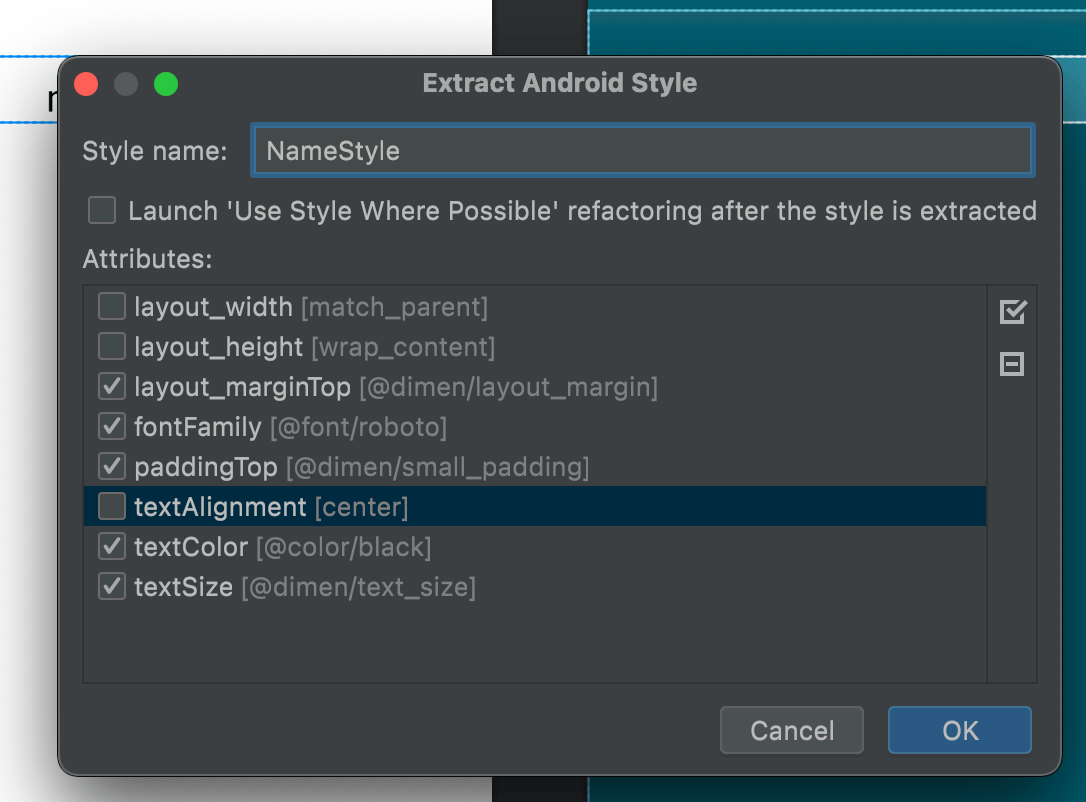Select the textColor [@color/black] row text
1086x802 pixels.
tap(283, 547)
